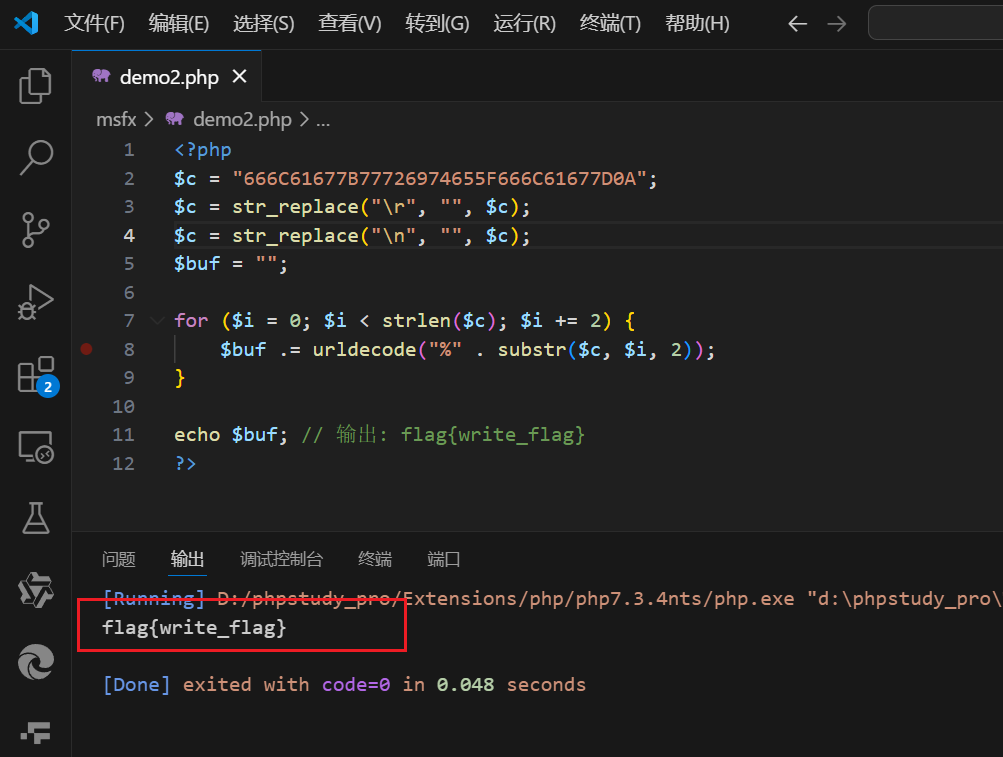Viewport: 1003px width, 757px height.
Task: Close the demo2.php editor tab
Action: (239, 76)
